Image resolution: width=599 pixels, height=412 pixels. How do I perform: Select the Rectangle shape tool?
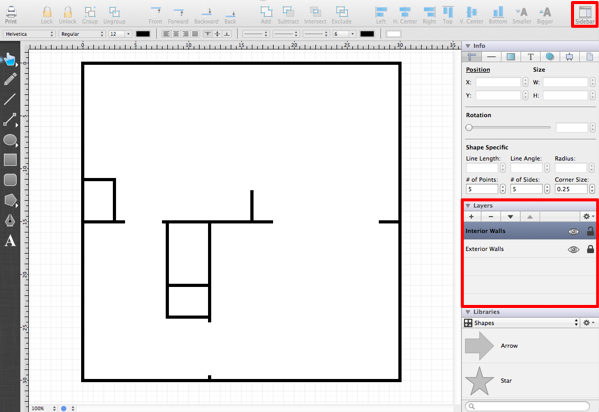pos(10,160)
